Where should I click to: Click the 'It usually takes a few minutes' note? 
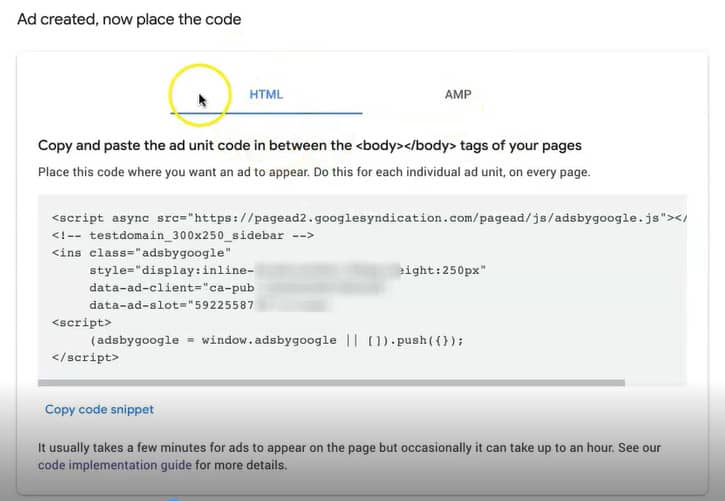click(349, 456)
